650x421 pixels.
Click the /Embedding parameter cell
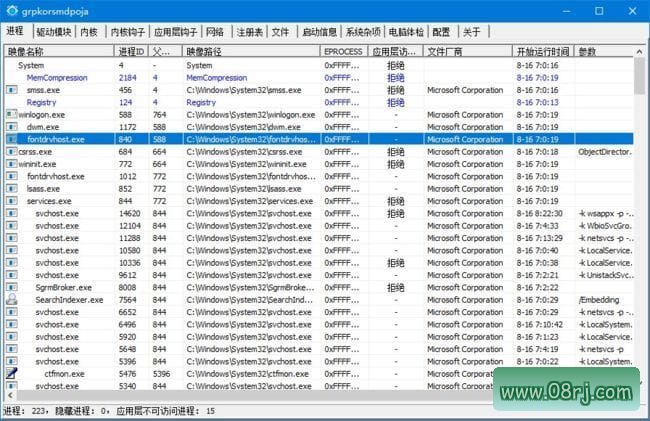click(x=599, y=300)
